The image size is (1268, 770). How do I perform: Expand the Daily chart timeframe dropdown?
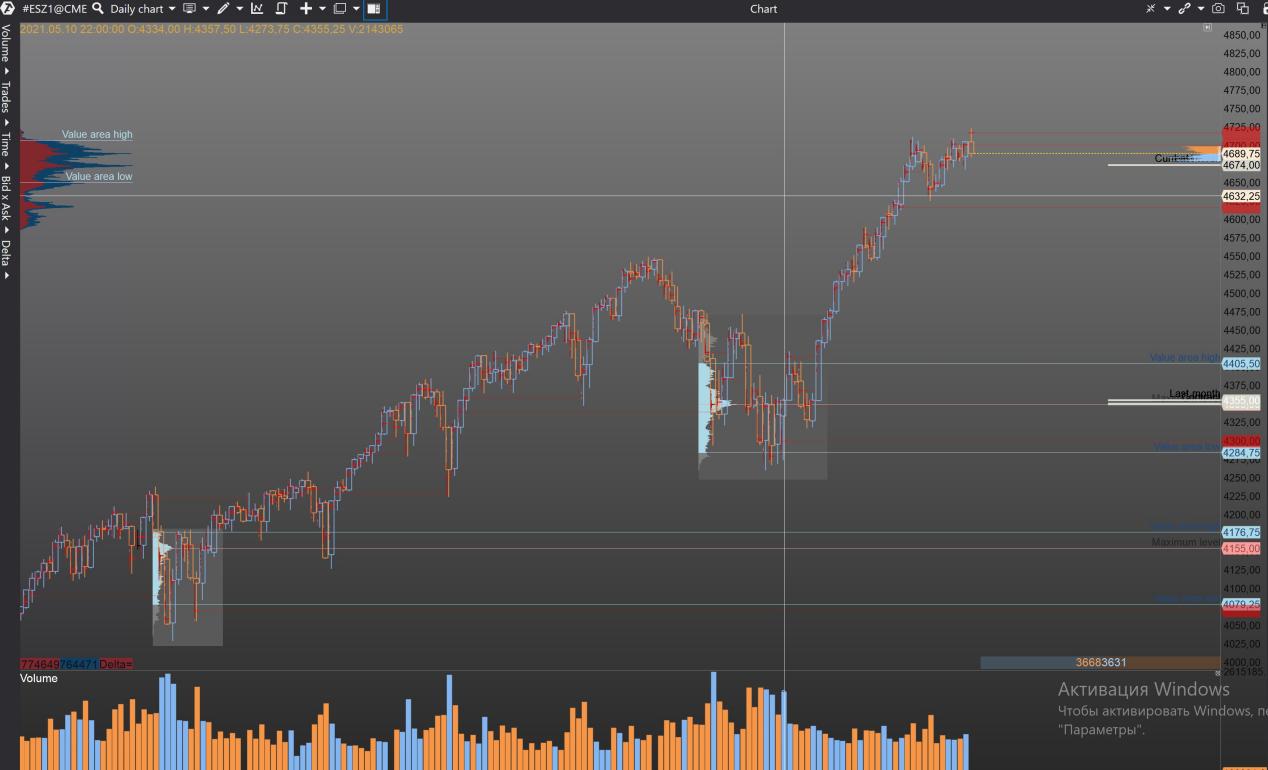point(142,8)
